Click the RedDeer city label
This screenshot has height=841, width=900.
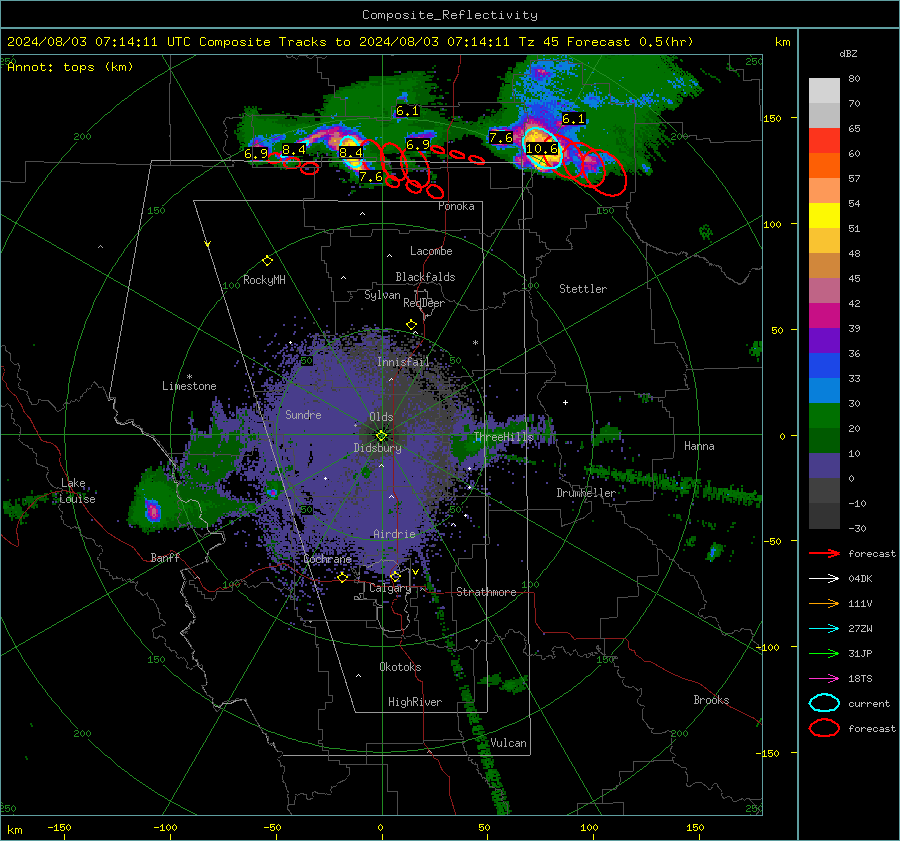click(424, 303)
